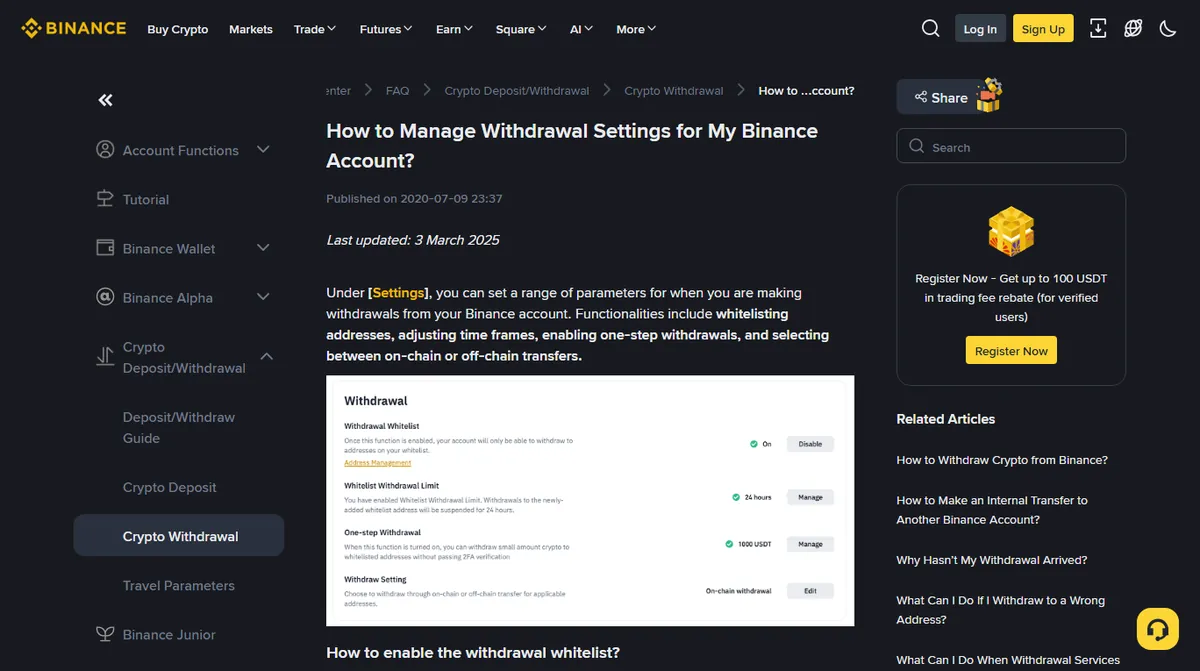Click the Share button
Viewport: 1200px width, 671px height.
click(x=940, y=97)
